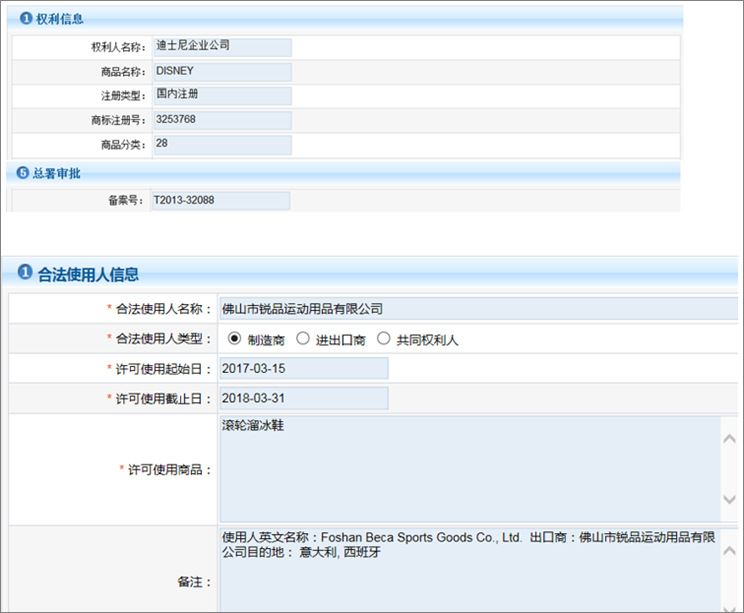Click the 权利人名称 field 迪士尼企业公司
744x613 pixels.
click(x=223, y=47)
